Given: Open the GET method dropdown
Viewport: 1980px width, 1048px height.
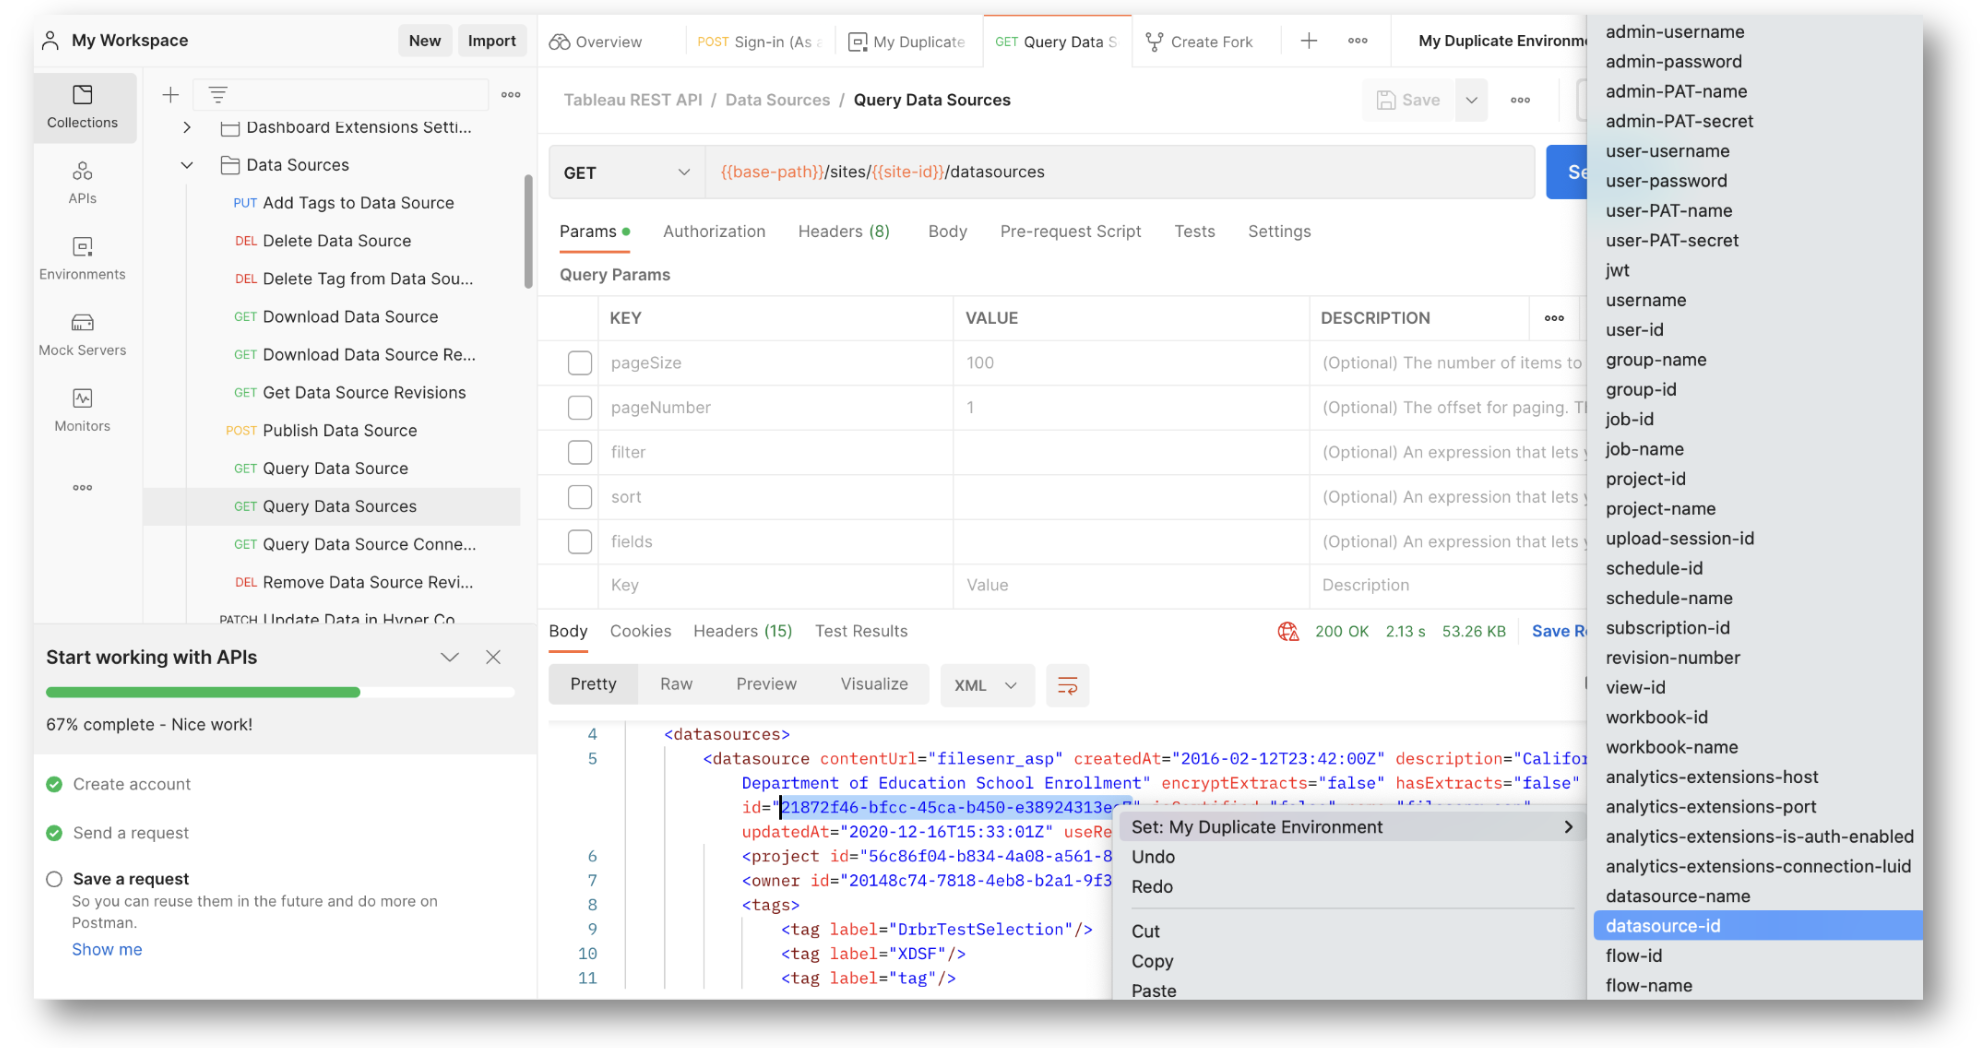Looking at the screenshot, I should (x=626, y=173).
